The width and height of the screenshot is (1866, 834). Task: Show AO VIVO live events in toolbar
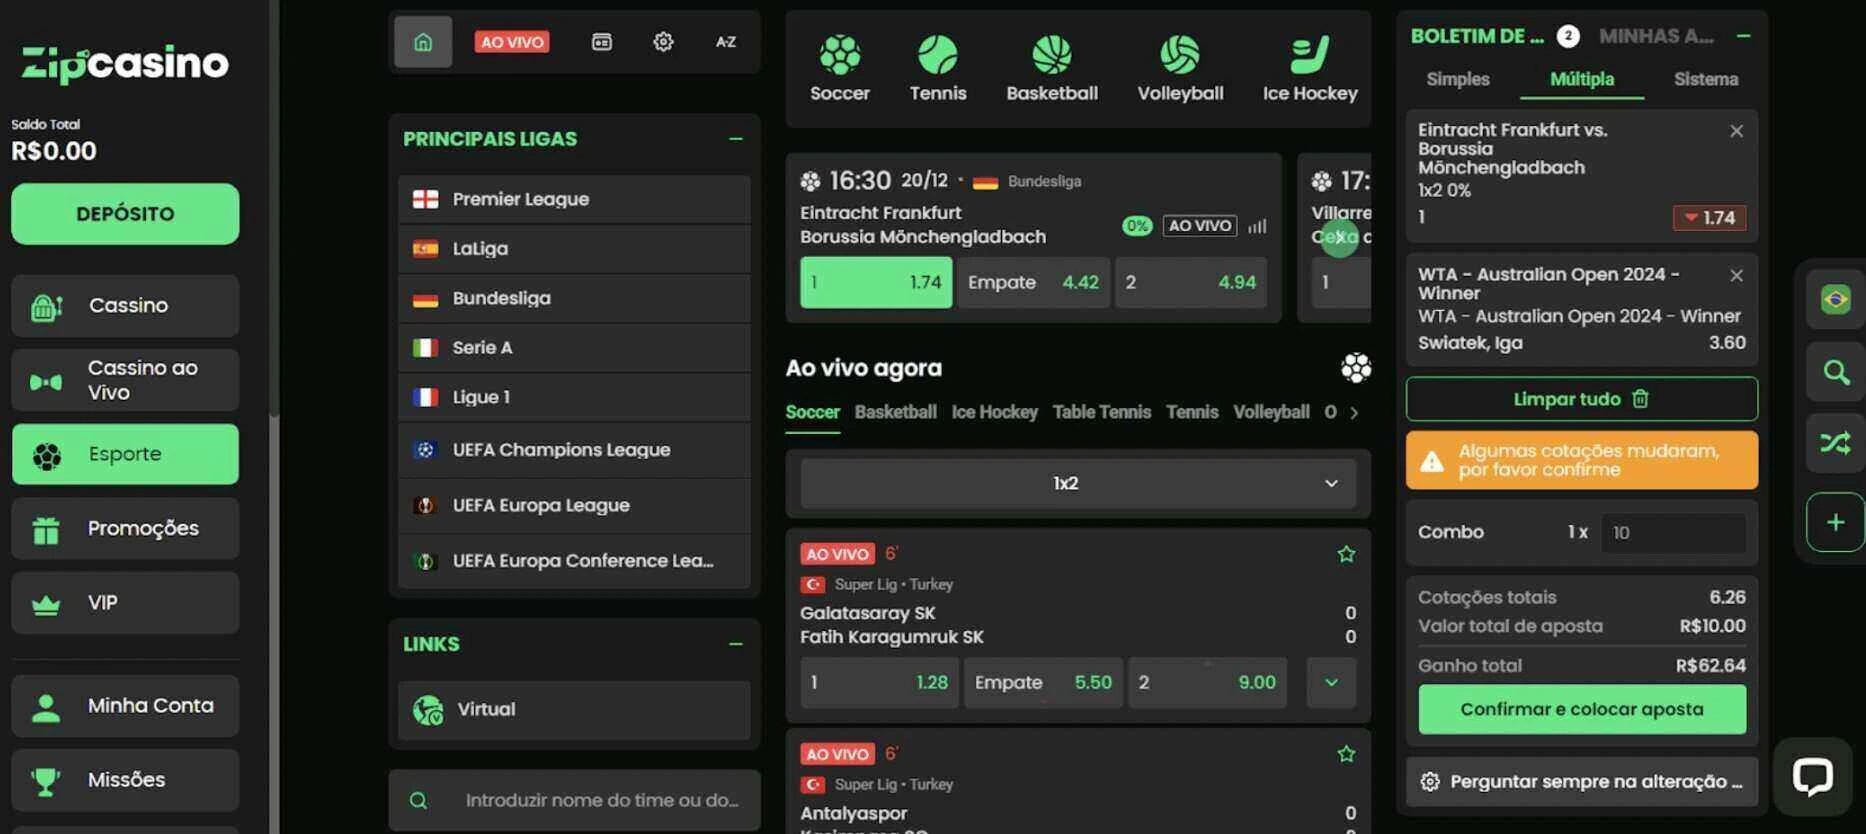point(512,42)
